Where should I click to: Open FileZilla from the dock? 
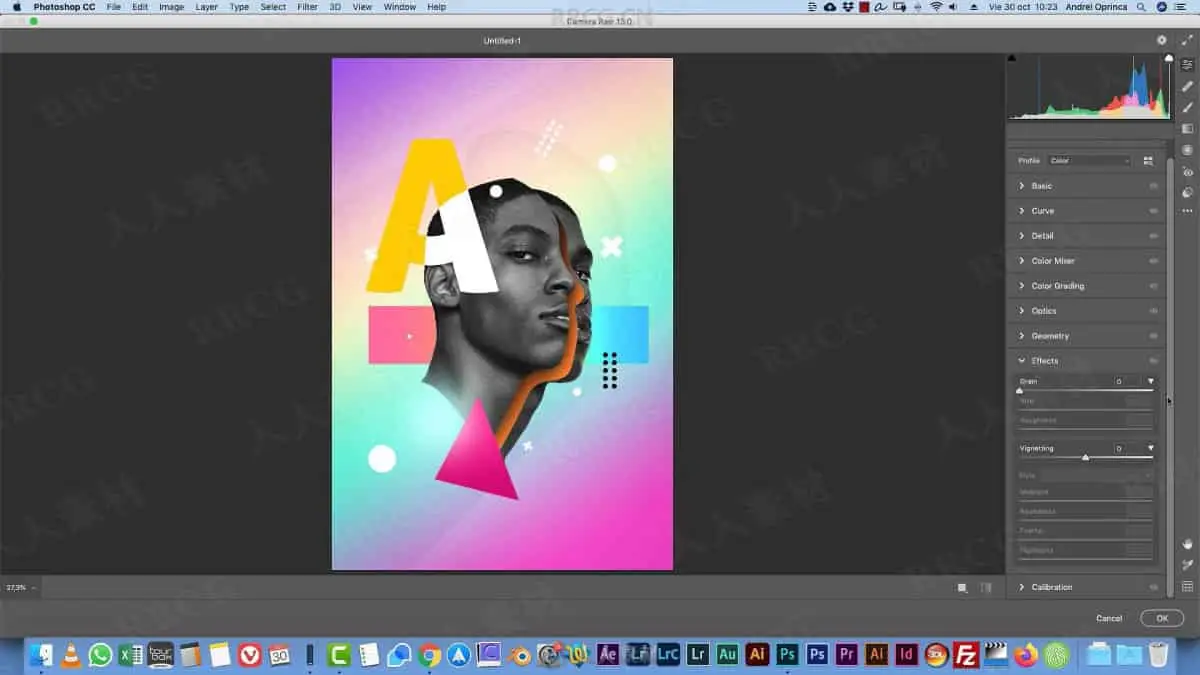click(x=966, y=655)
